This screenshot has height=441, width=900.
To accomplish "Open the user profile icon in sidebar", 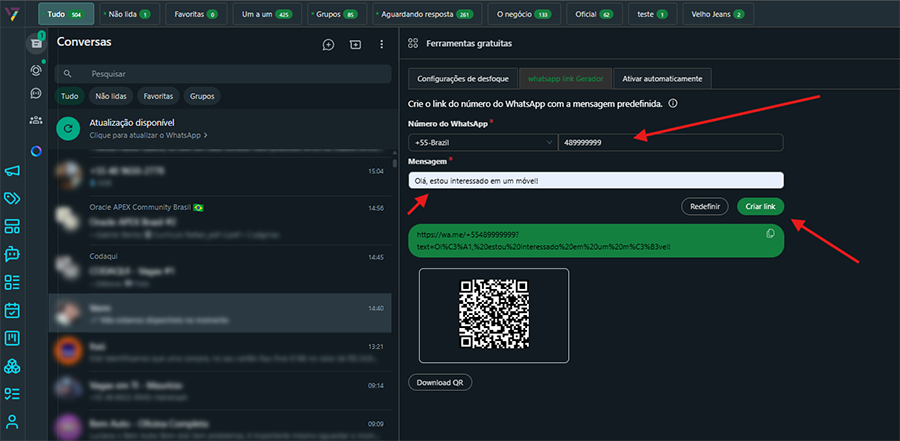I will pos(12,421).
